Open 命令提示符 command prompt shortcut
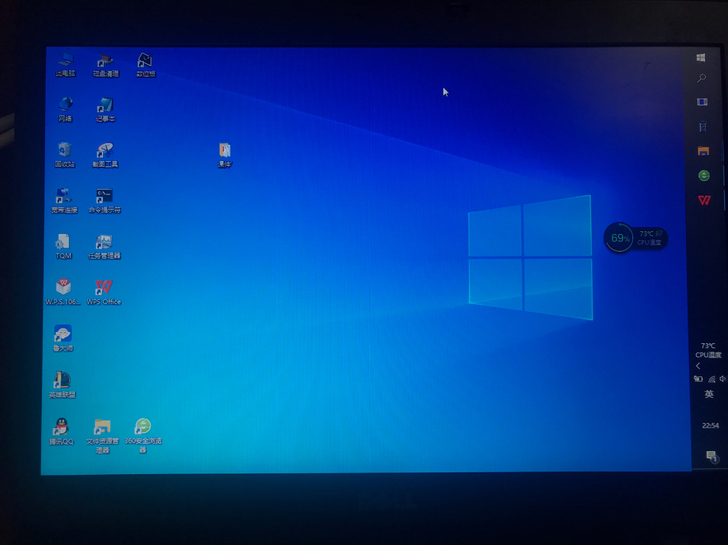Viewport: 728px width, 545px height. click(104, 197)
